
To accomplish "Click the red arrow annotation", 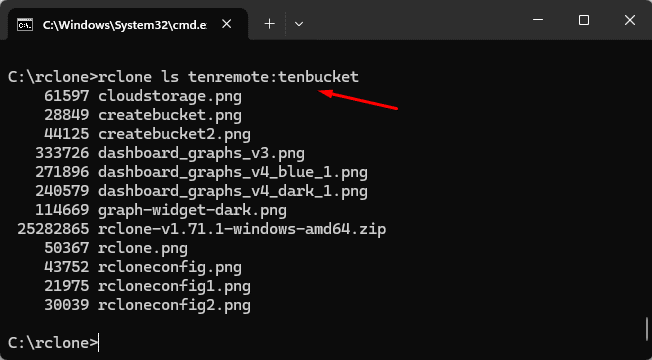I will [358, 100].
